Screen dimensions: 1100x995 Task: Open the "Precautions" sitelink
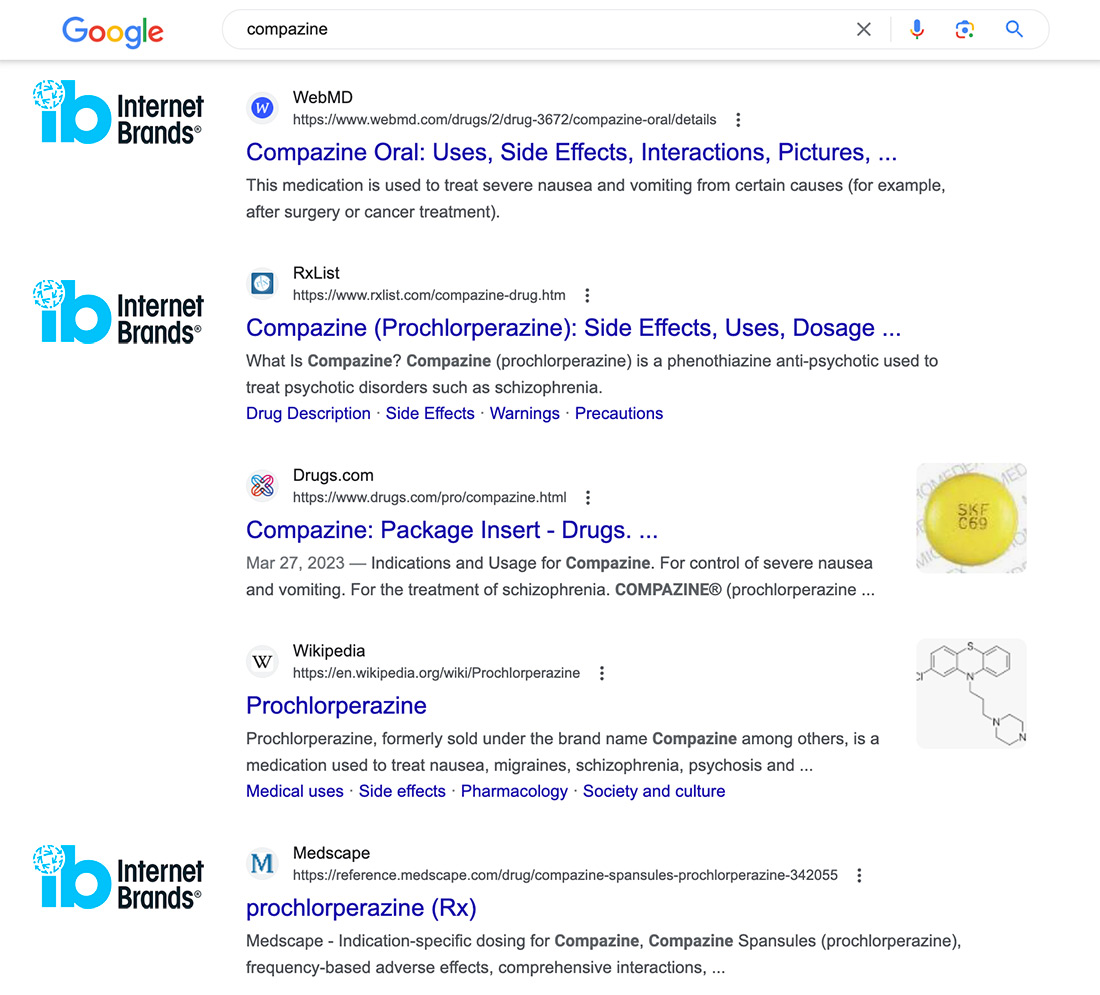(619, 413)
